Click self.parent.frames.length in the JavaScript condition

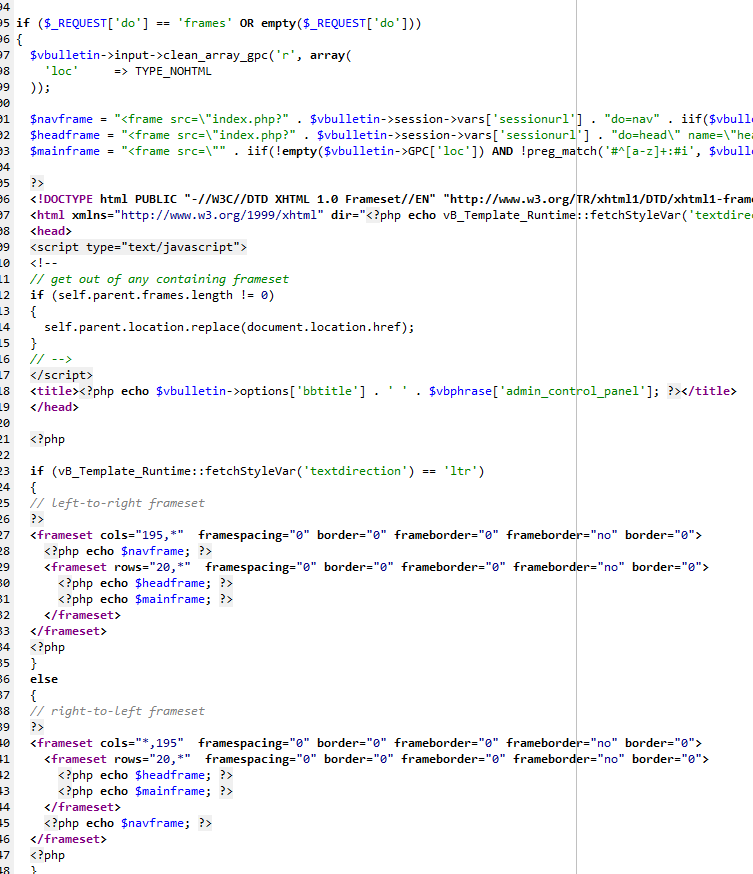coord(145,295)
